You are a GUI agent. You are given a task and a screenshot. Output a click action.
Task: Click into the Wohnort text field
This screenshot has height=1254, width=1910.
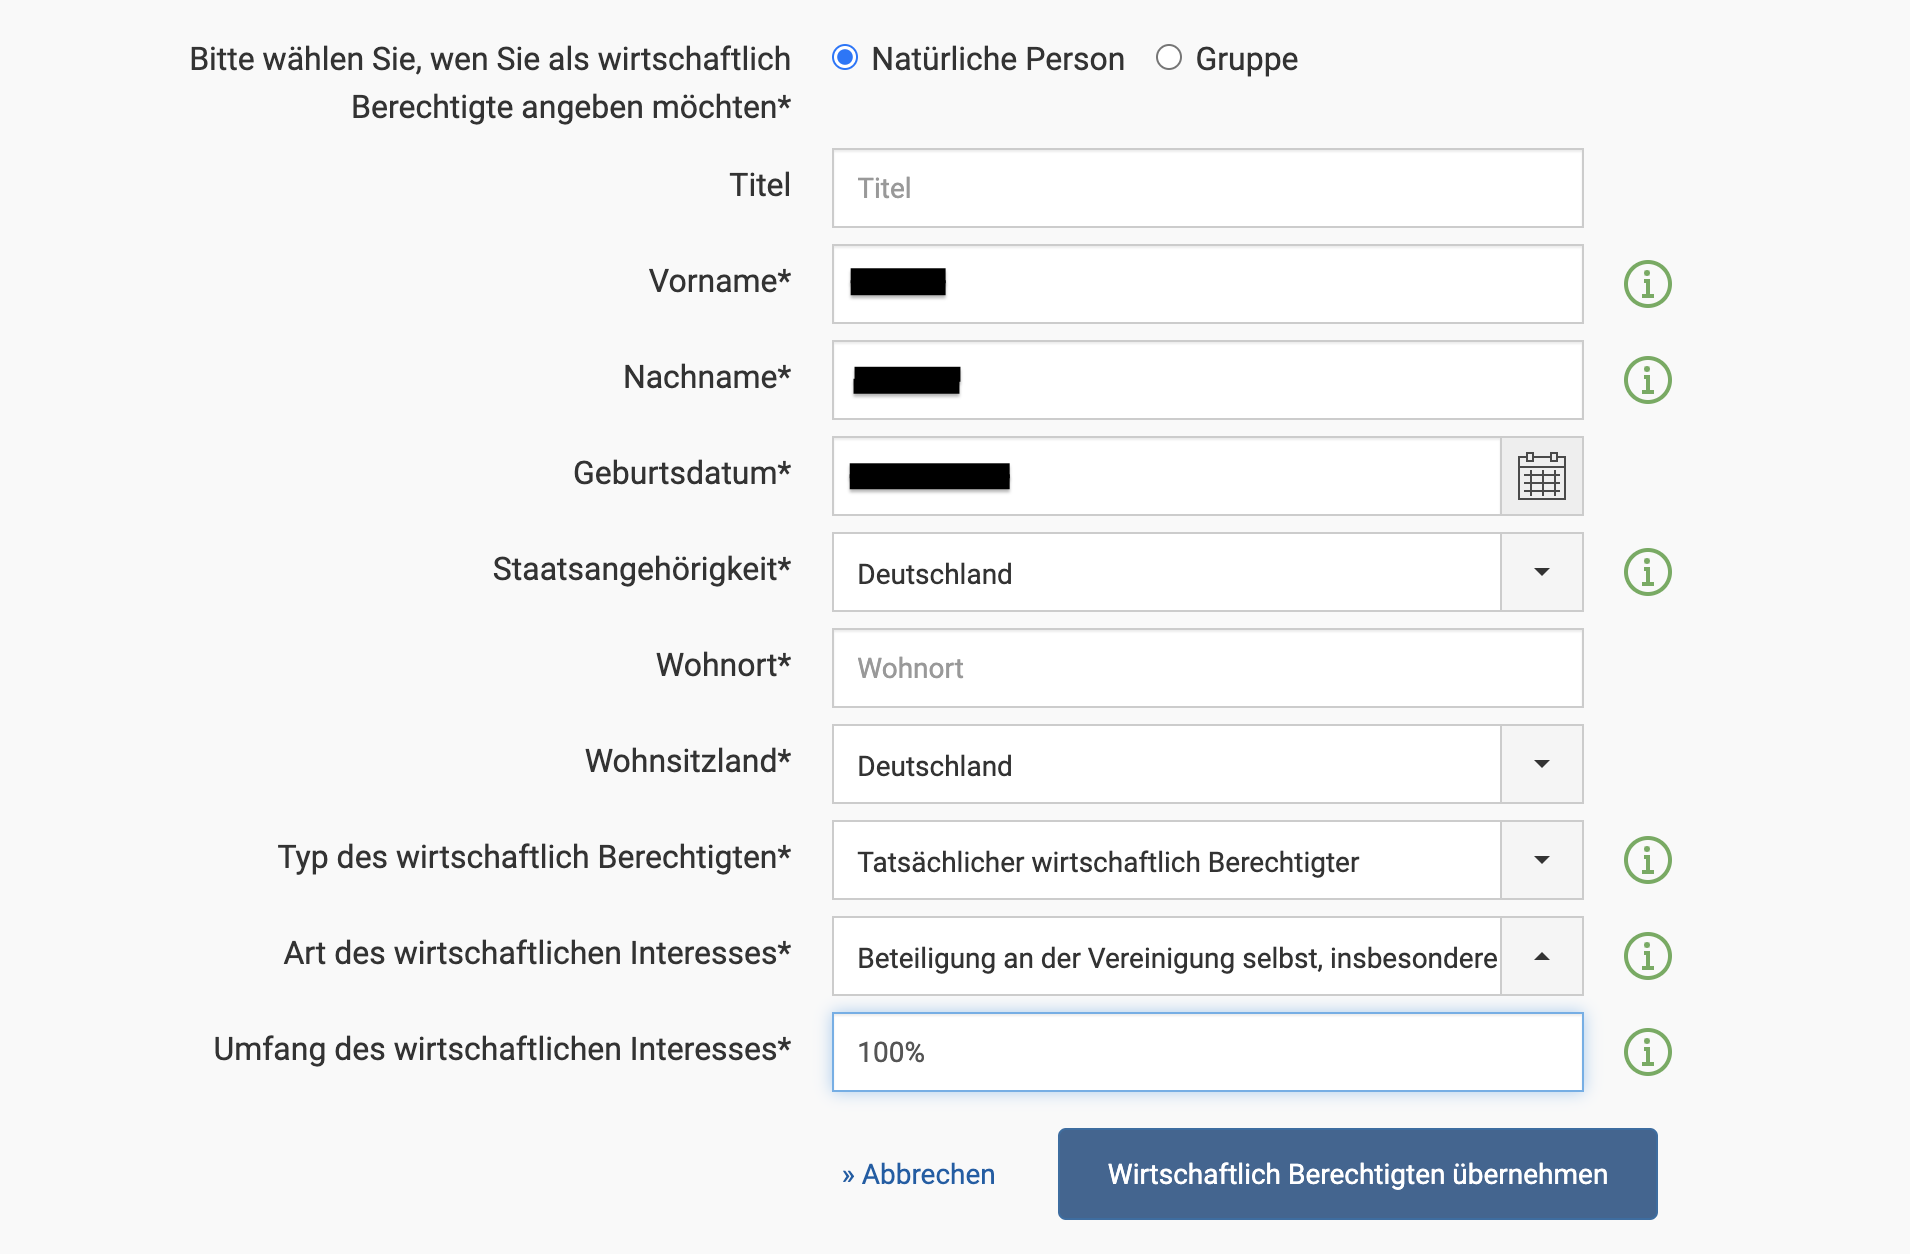point(1207,668)
